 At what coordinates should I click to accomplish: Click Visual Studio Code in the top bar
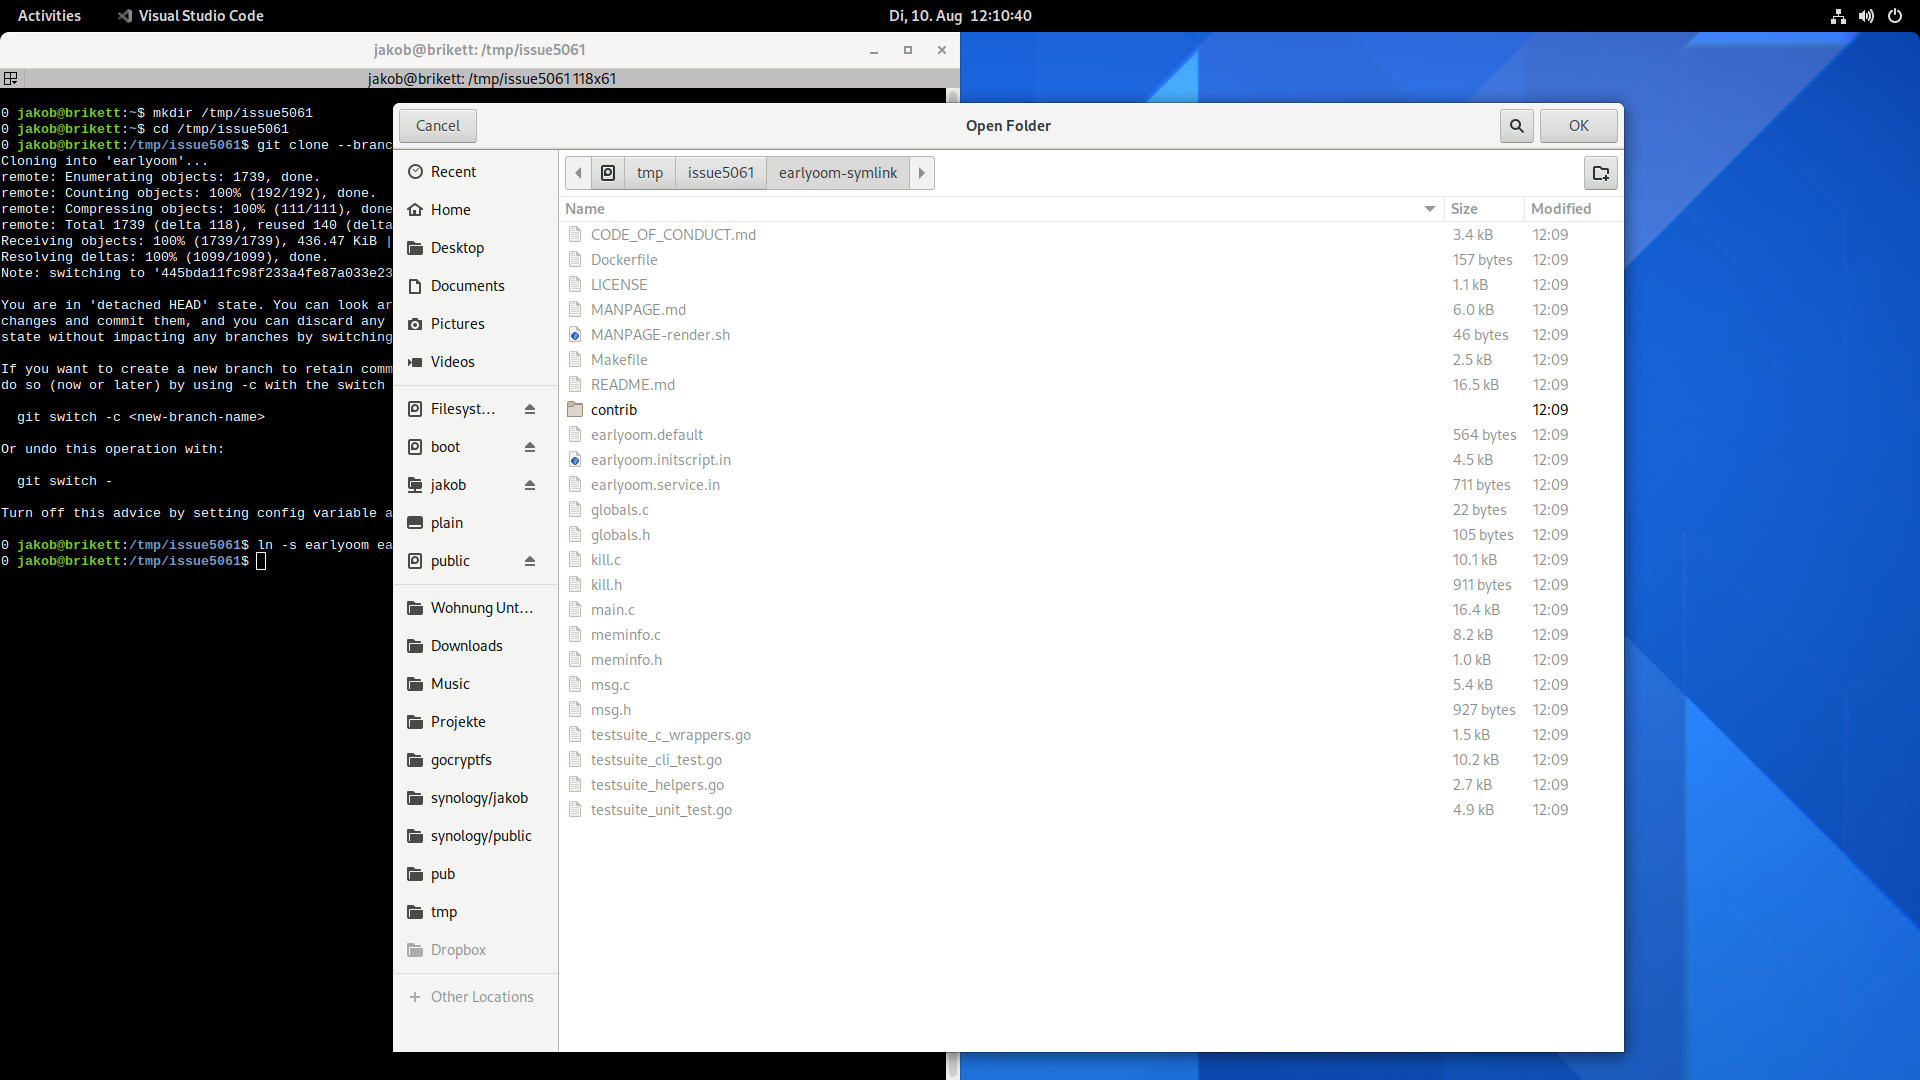pyautogui.click(x=190, y=15)
